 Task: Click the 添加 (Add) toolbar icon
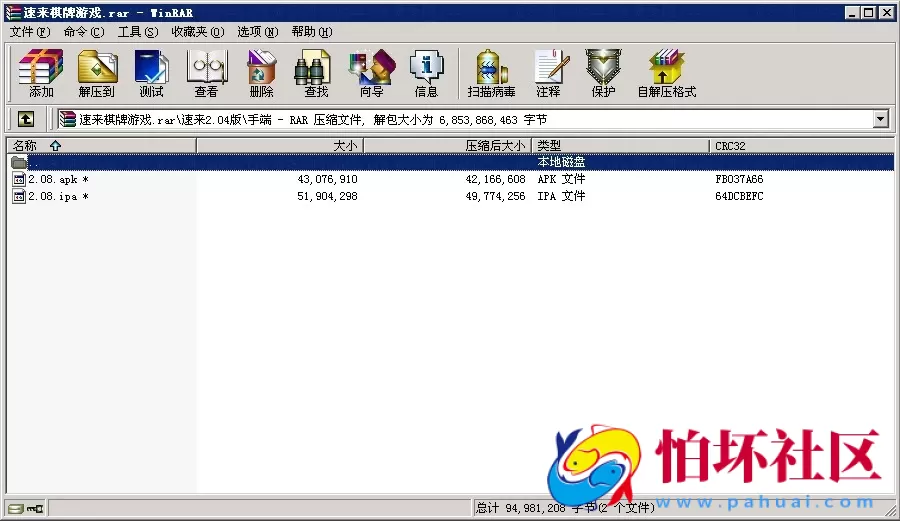click(x=41, y=73)
